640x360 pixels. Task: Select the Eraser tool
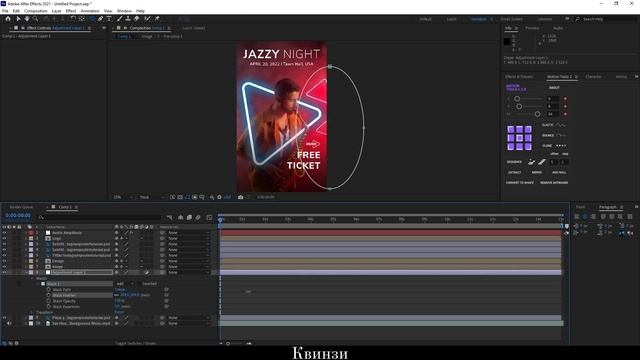pyautogui.click(x=137, y=19)
